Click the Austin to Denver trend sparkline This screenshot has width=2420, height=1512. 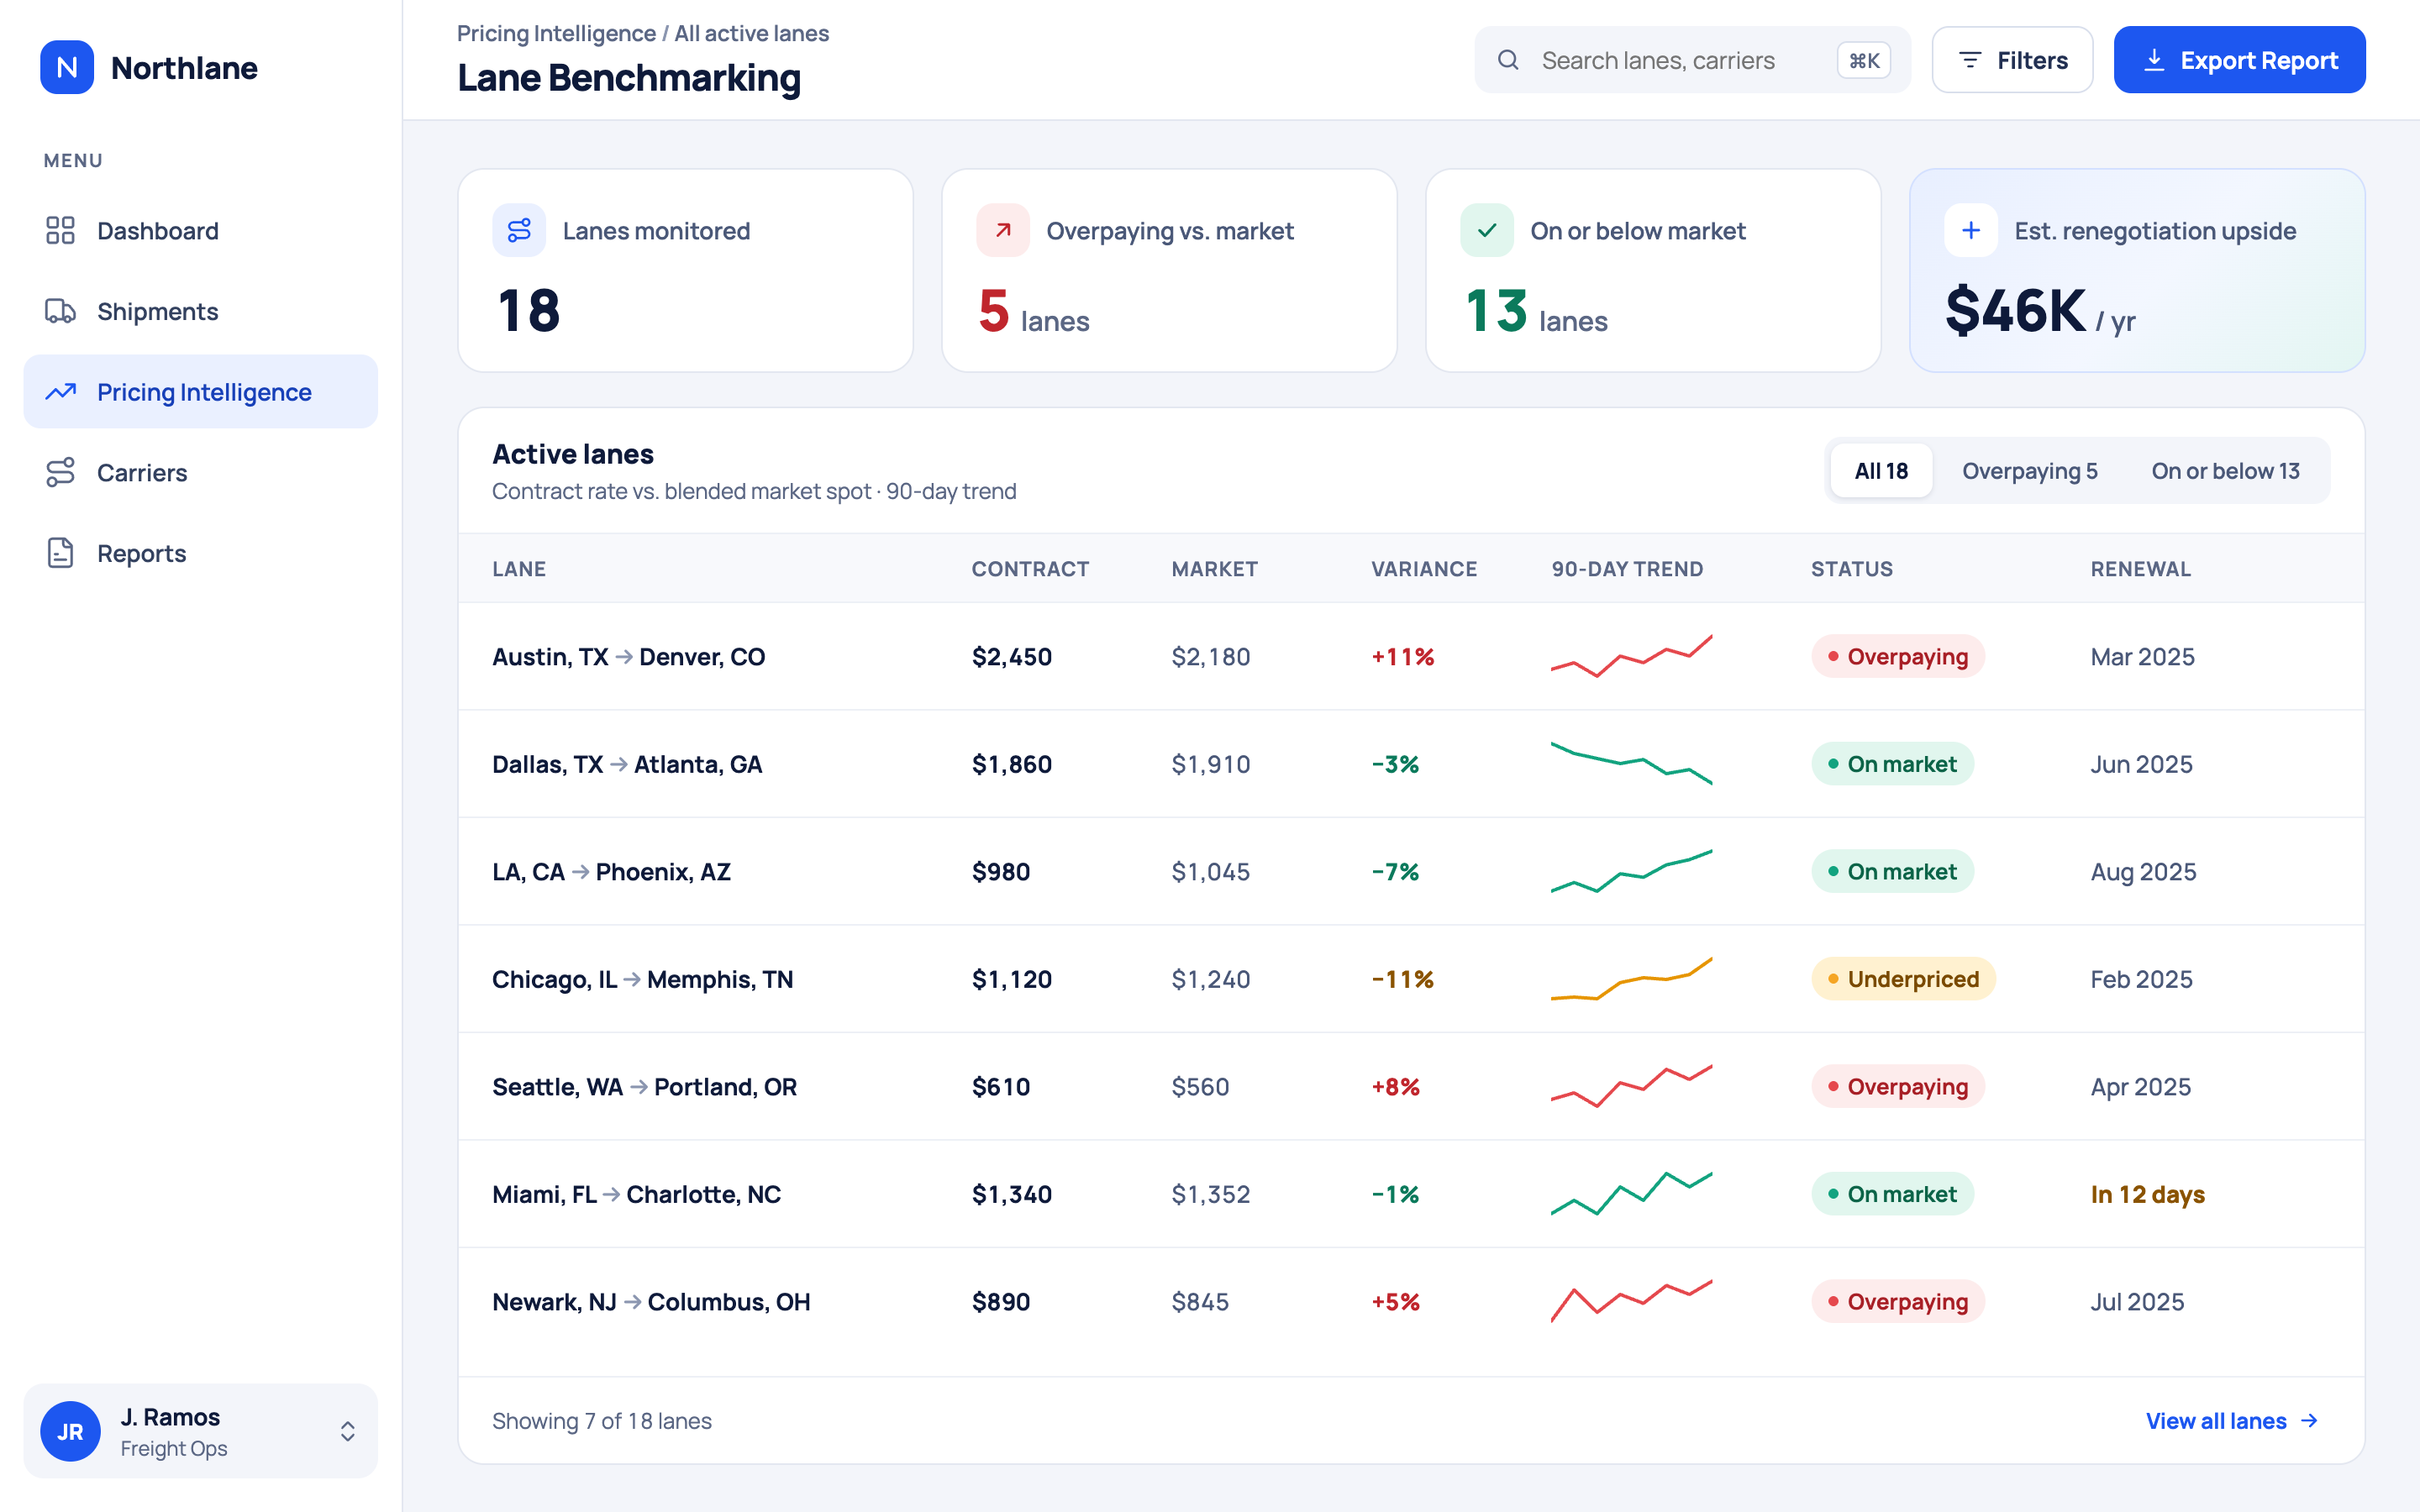coord(1631,656)
